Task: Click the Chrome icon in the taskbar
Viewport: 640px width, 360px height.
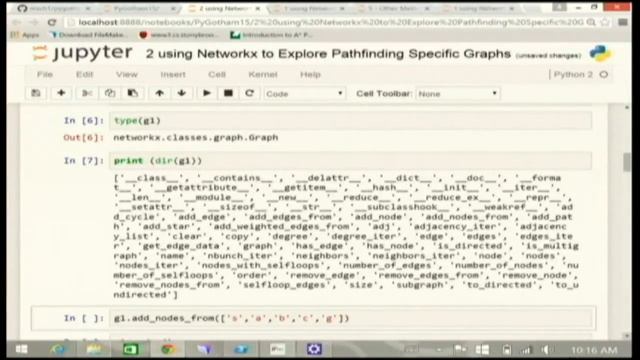Action: pos(167,349)
